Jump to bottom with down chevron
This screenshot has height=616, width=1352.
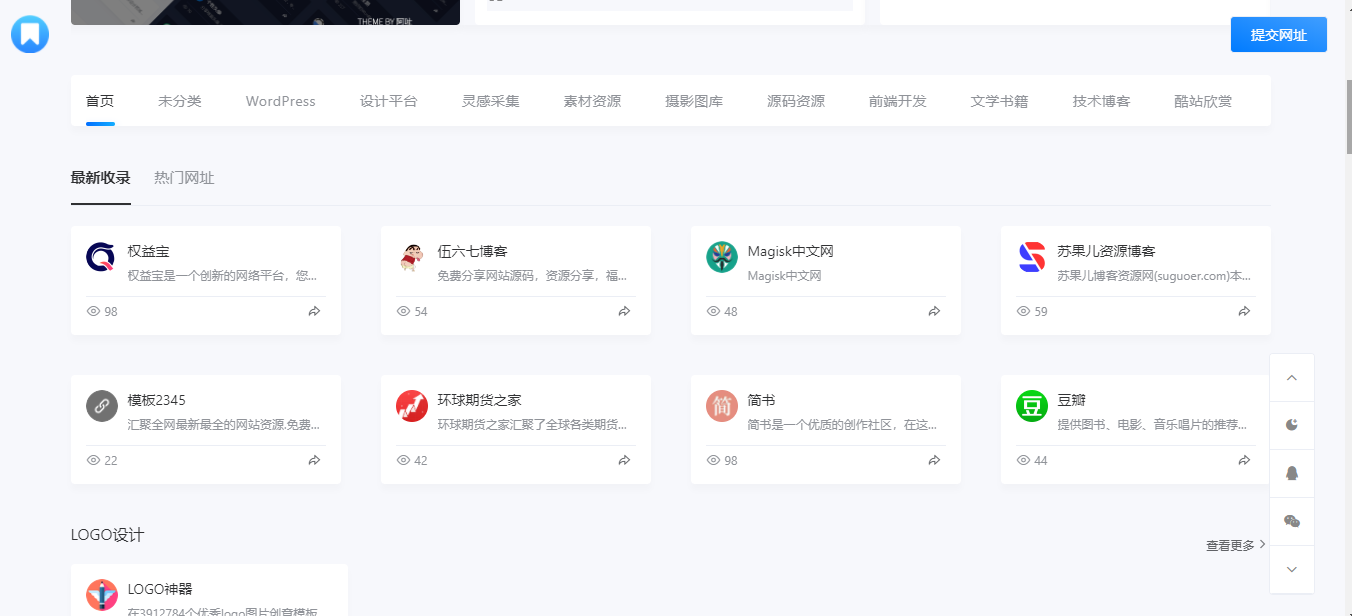[x=1292, y=569]
